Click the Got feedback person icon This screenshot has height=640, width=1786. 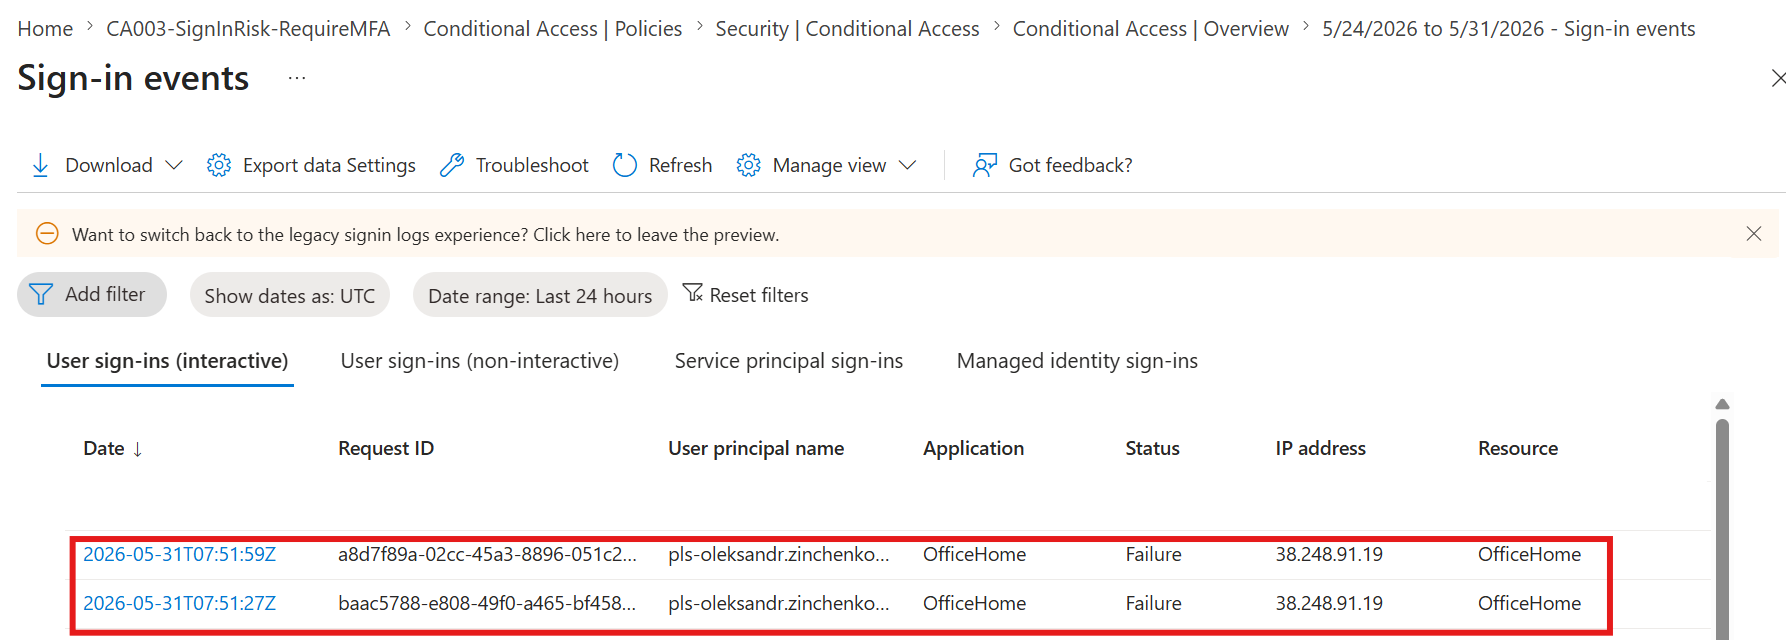985,165
